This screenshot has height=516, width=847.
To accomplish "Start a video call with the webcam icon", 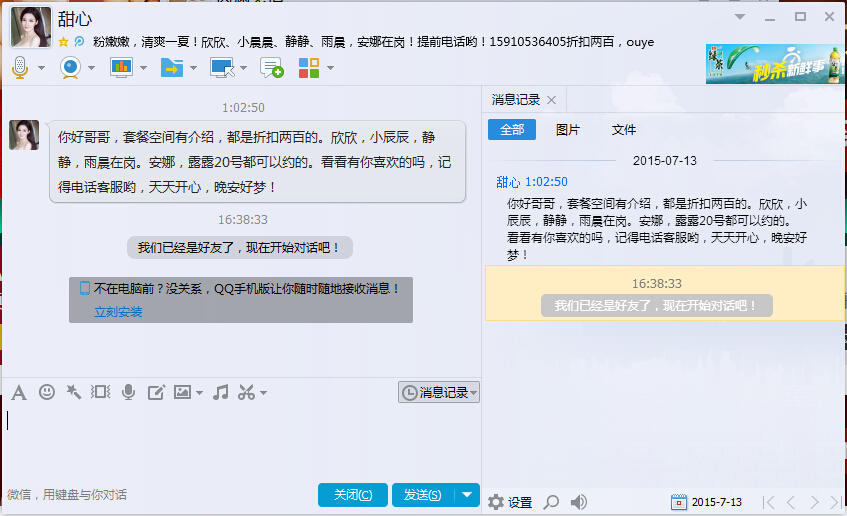I will click(x=70, y=68).
